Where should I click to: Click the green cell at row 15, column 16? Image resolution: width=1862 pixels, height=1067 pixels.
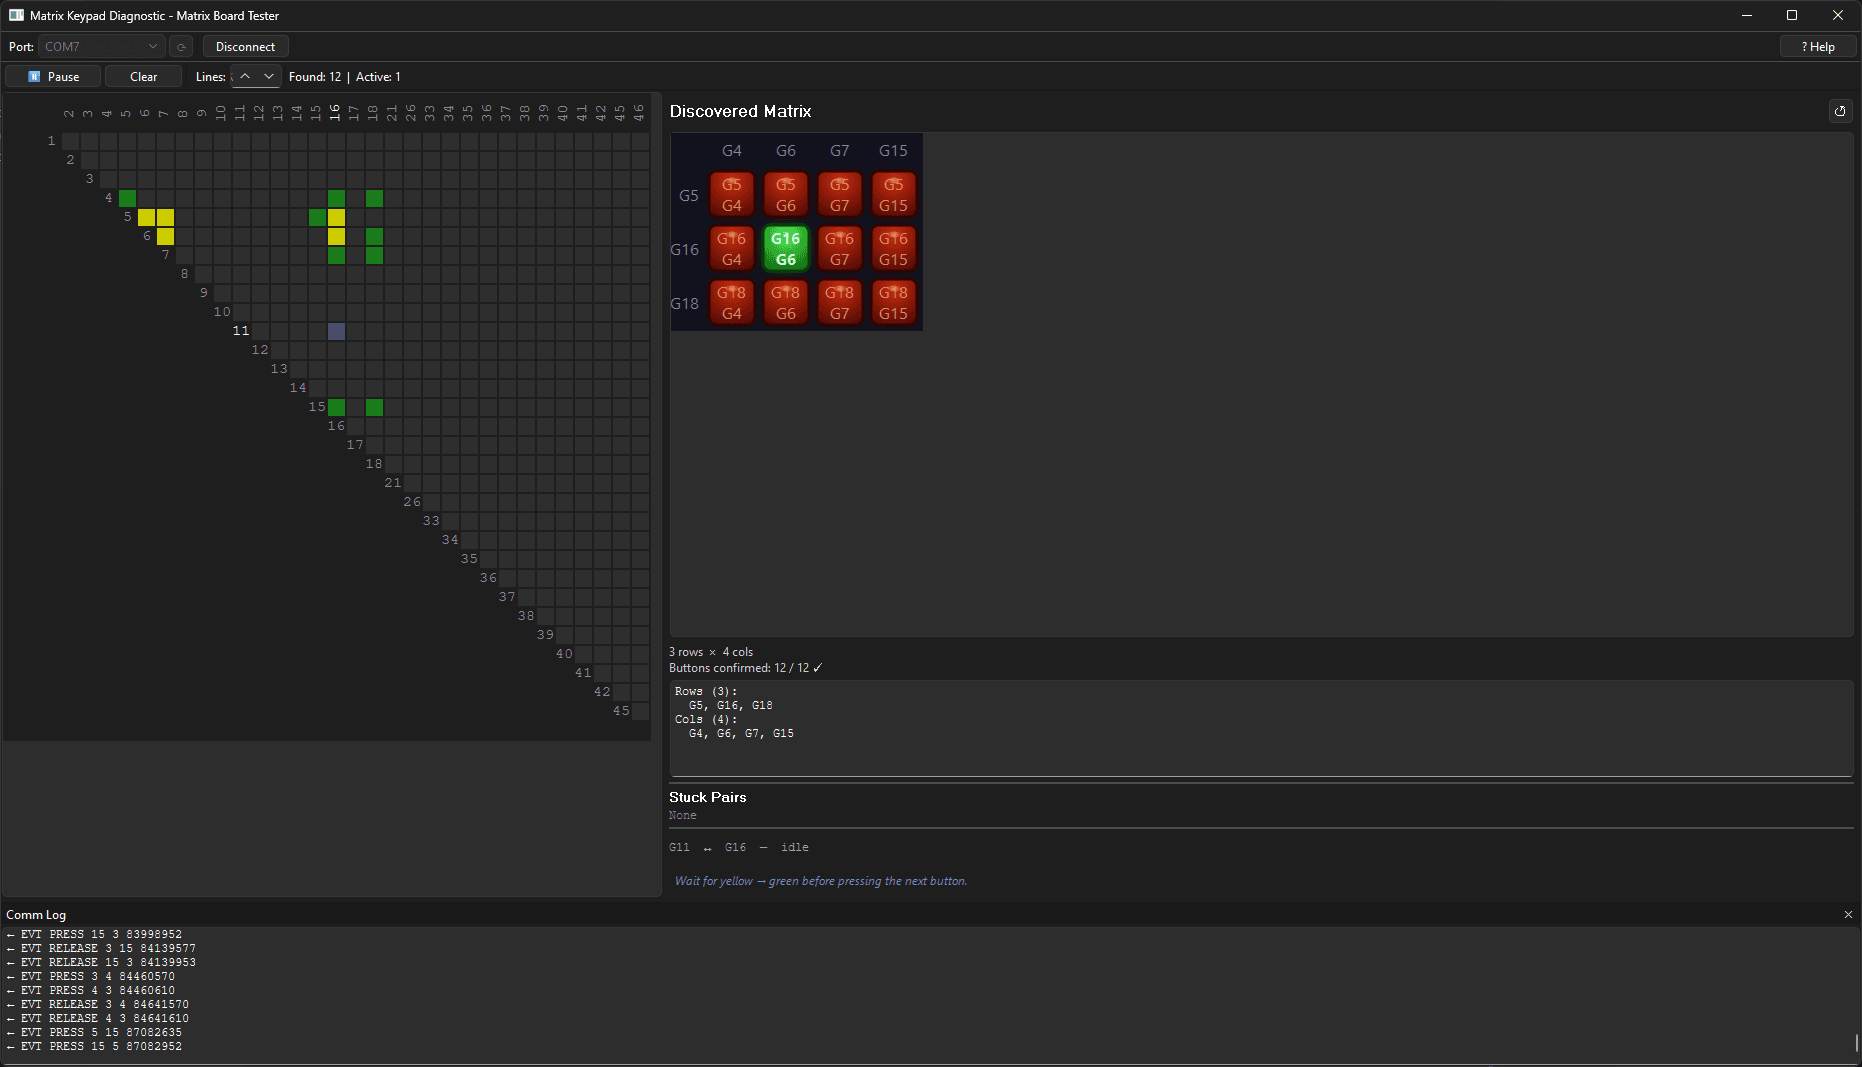(x=336, y=407)
